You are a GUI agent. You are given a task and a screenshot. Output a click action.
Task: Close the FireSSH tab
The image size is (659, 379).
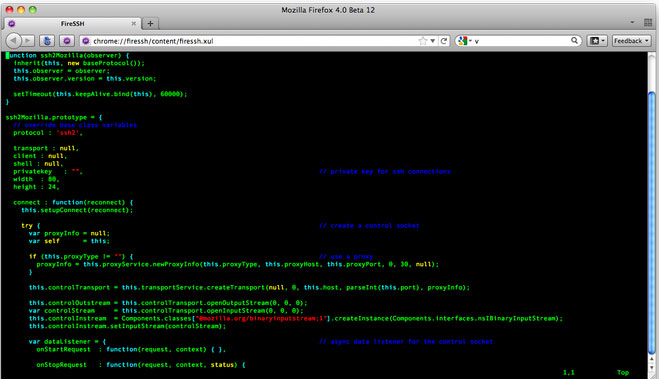[x=134, y=24]
